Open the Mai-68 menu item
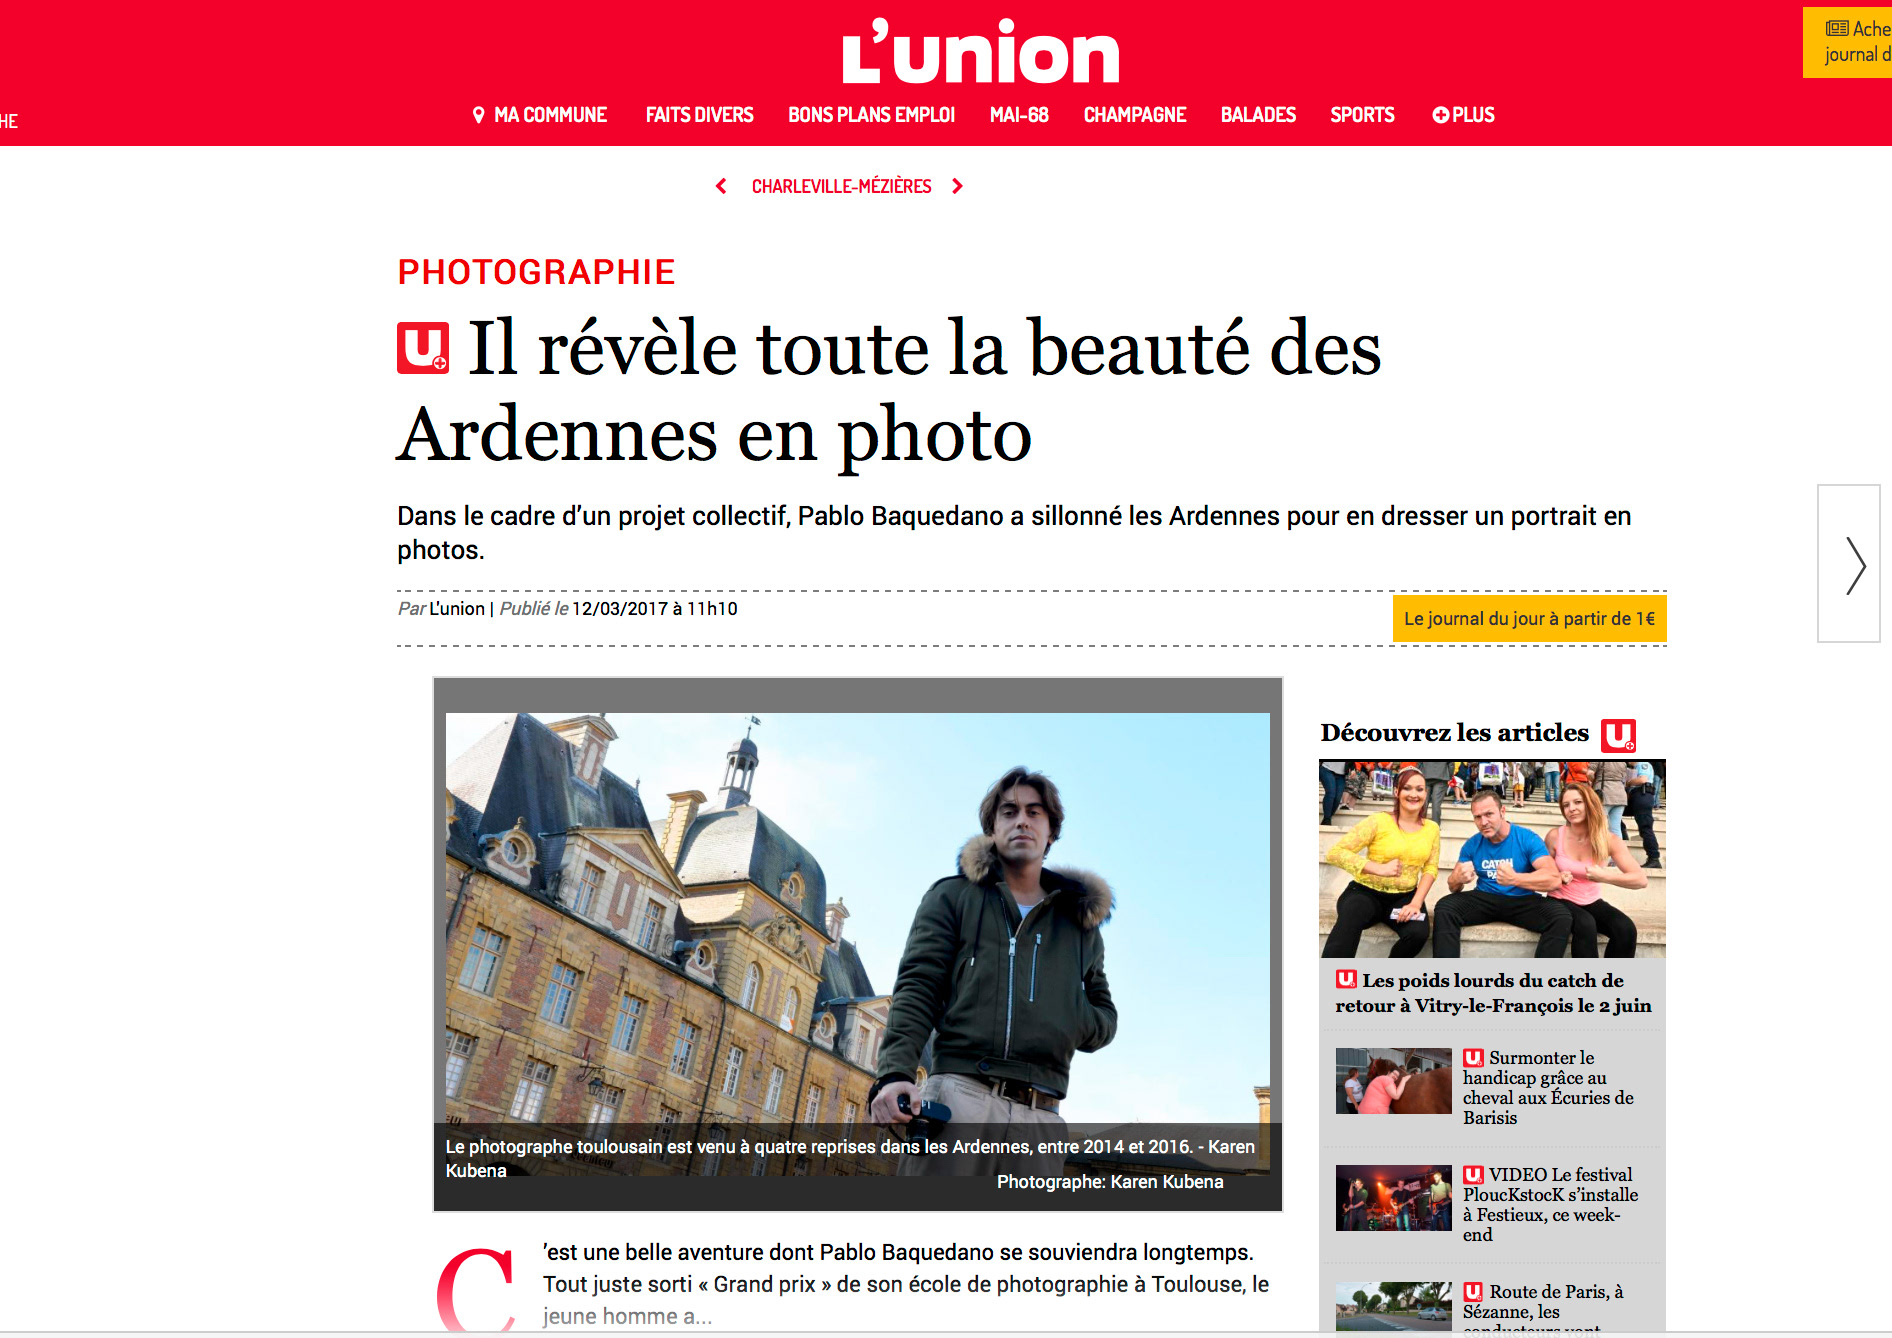Viewport: 1892px width, 1338px height. pyautogui.click(x=1019, y=115)
